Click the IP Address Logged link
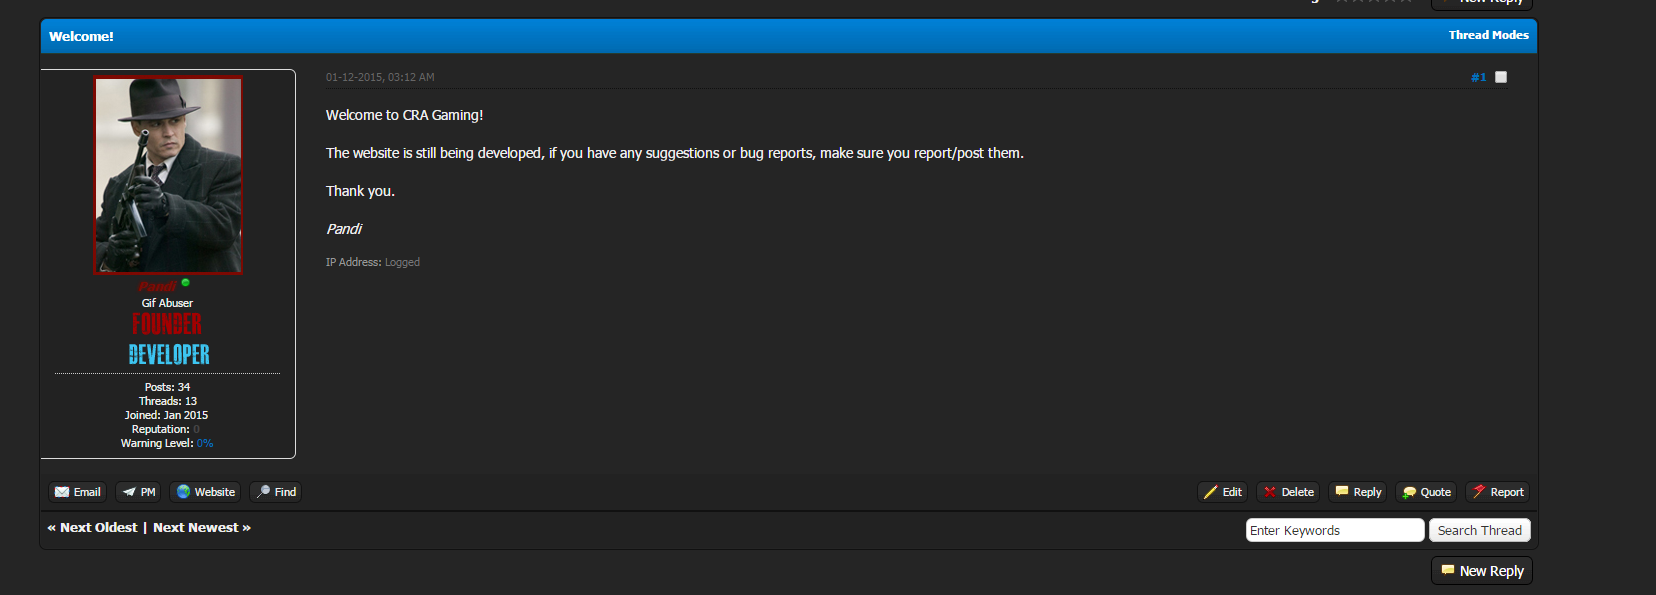Viewport: 1656px width, 595px height. (x=402, y=262)
